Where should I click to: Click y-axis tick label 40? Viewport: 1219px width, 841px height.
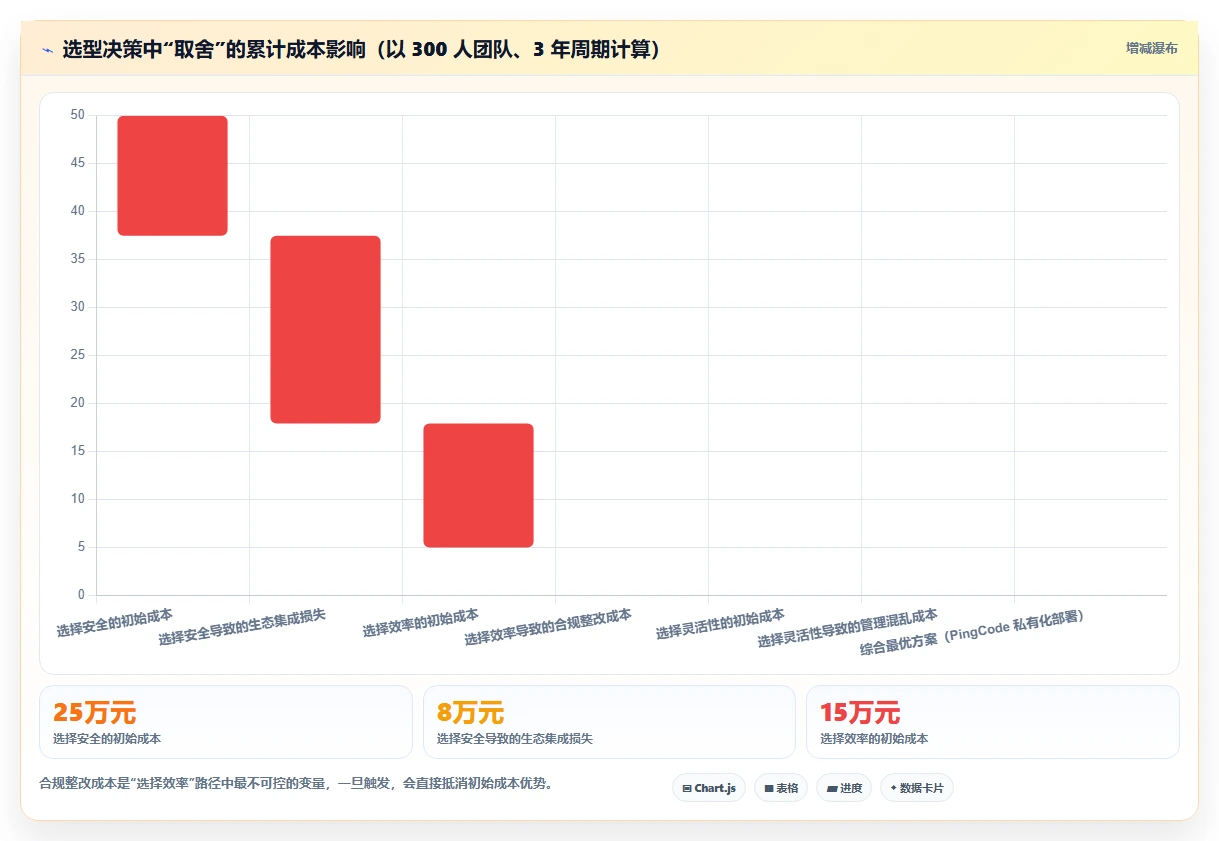coord(78,211)
